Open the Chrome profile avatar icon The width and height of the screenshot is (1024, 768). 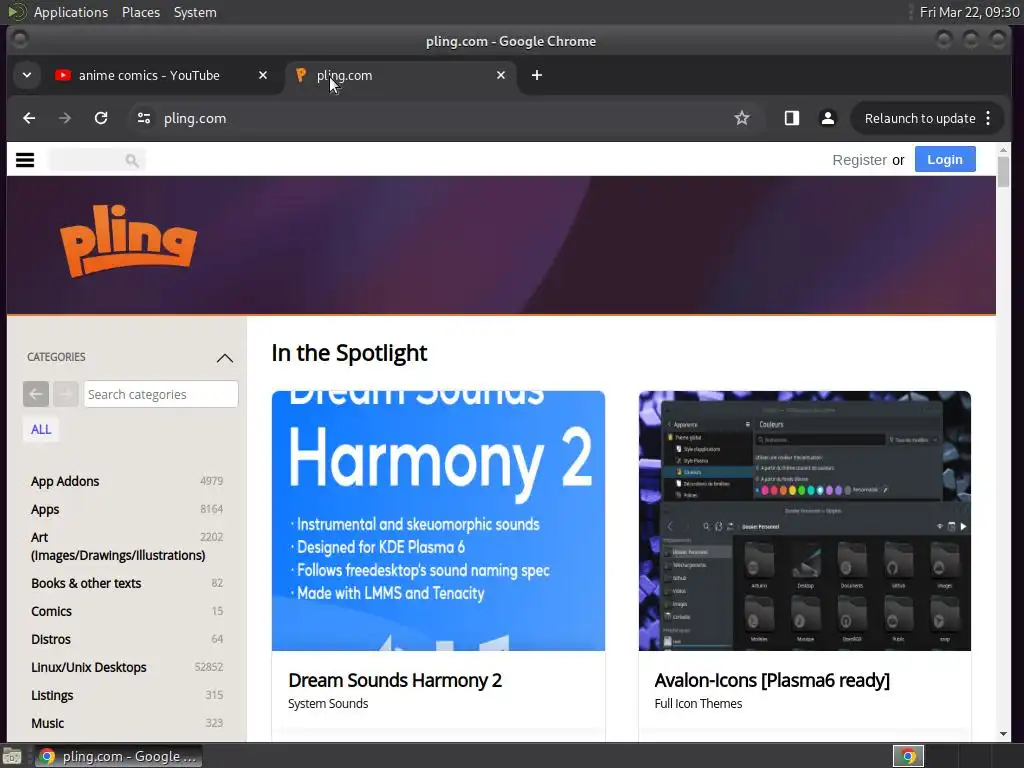click(827, 118)
